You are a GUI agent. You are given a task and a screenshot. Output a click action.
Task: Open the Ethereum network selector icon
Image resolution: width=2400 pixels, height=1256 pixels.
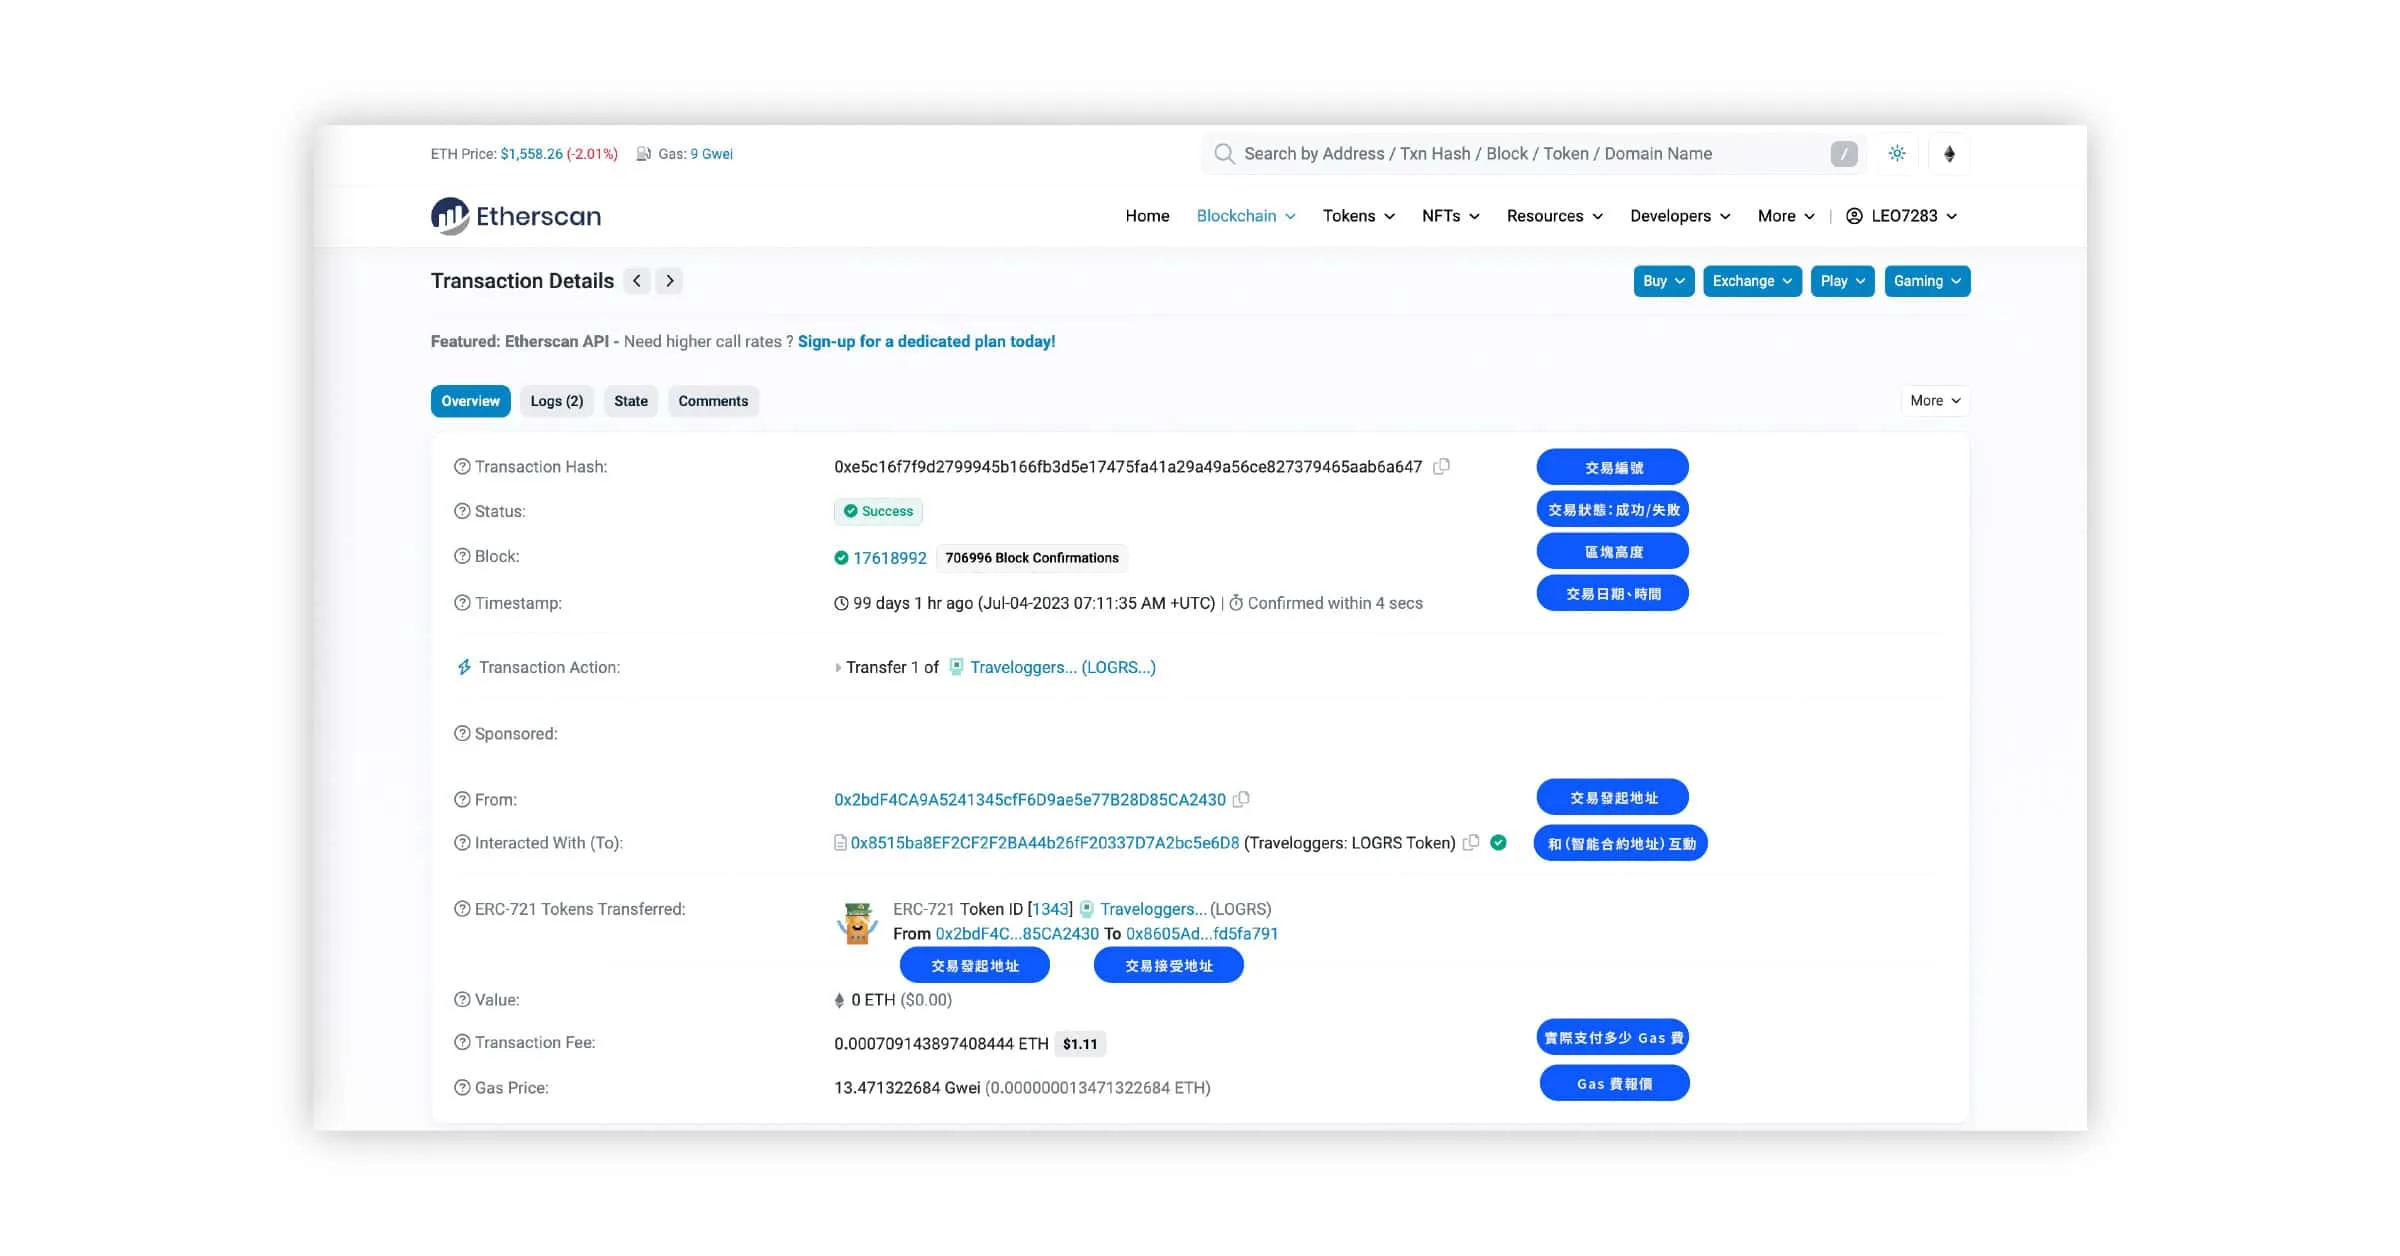click(1949, 154)
